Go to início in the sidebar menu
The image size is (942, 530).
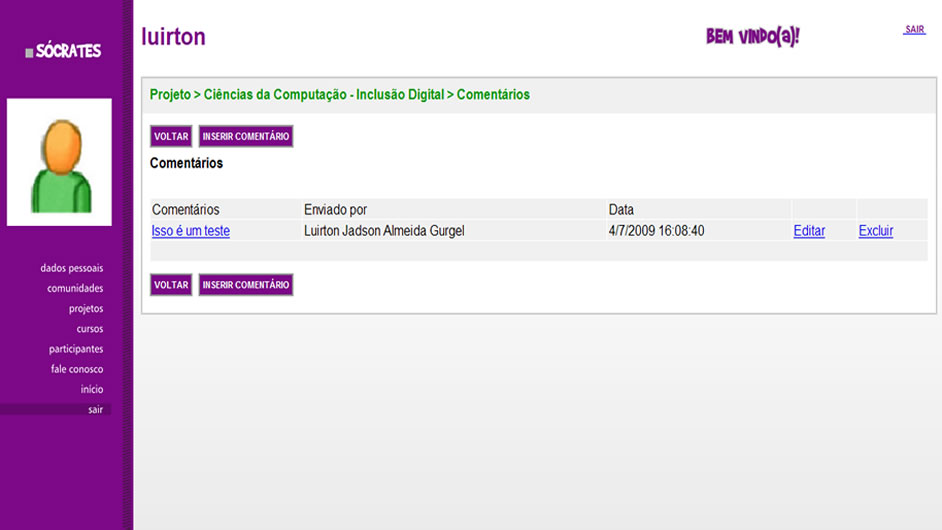(91, 389)
